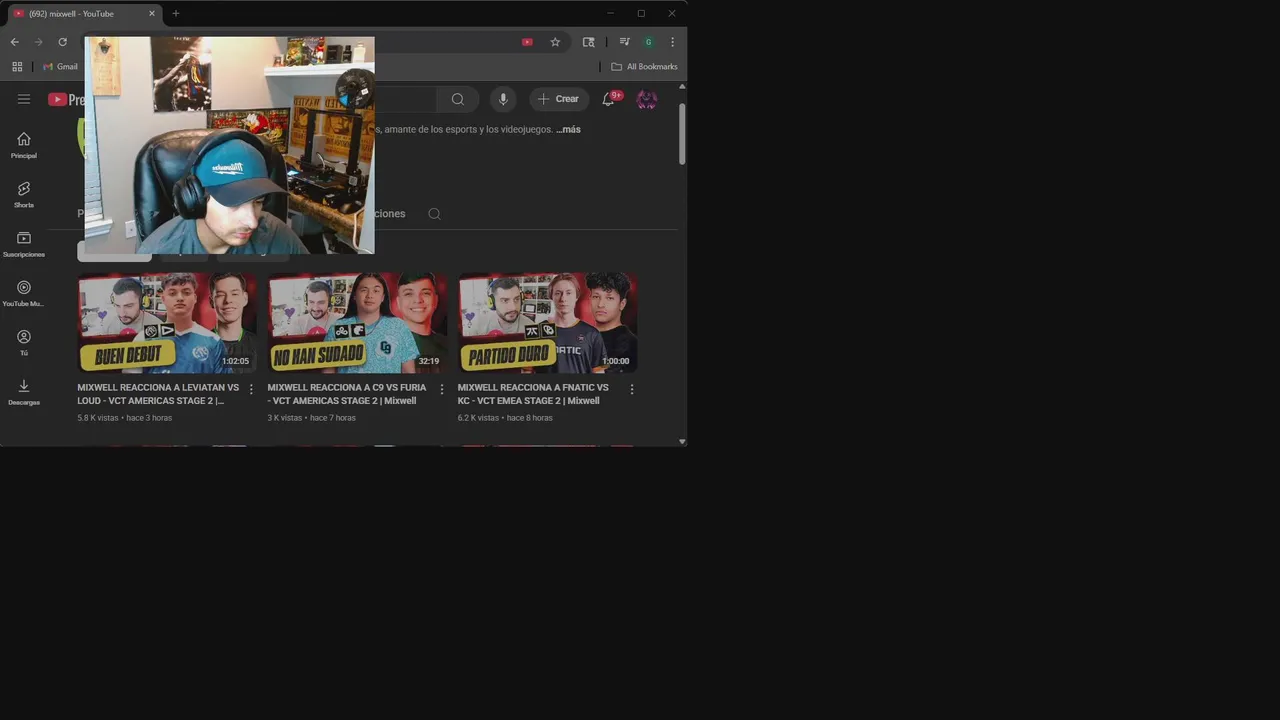Expand channel description with …más
1280x720 pixels.
[568, 129]
